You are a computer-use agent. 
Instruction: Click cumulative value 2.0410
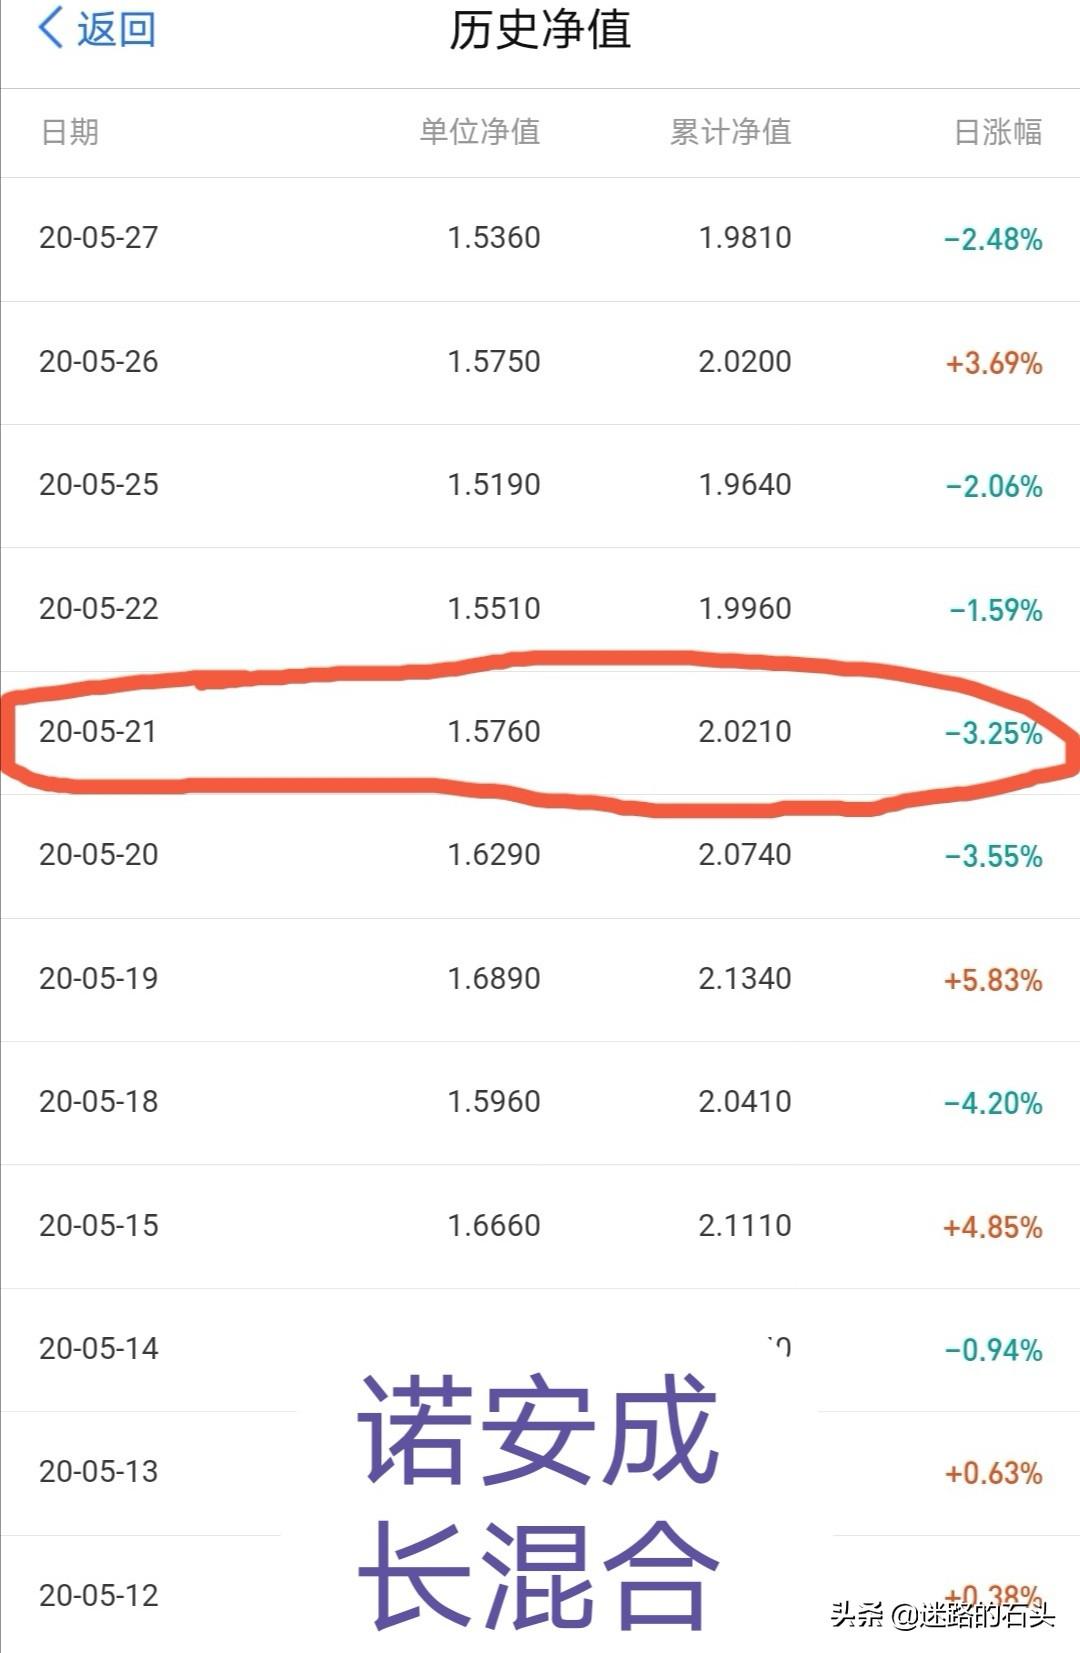point(744,1102)
